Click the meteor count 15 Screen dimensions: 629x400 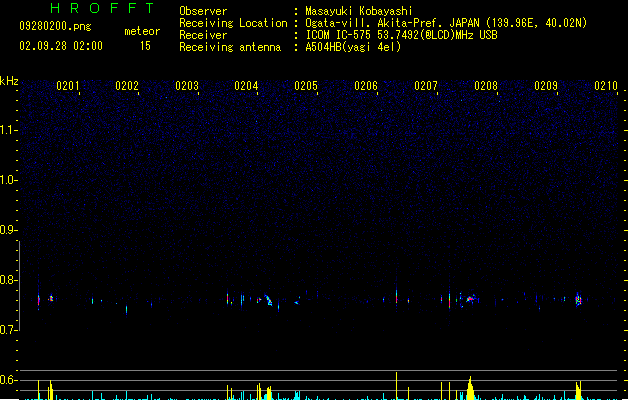145,46
